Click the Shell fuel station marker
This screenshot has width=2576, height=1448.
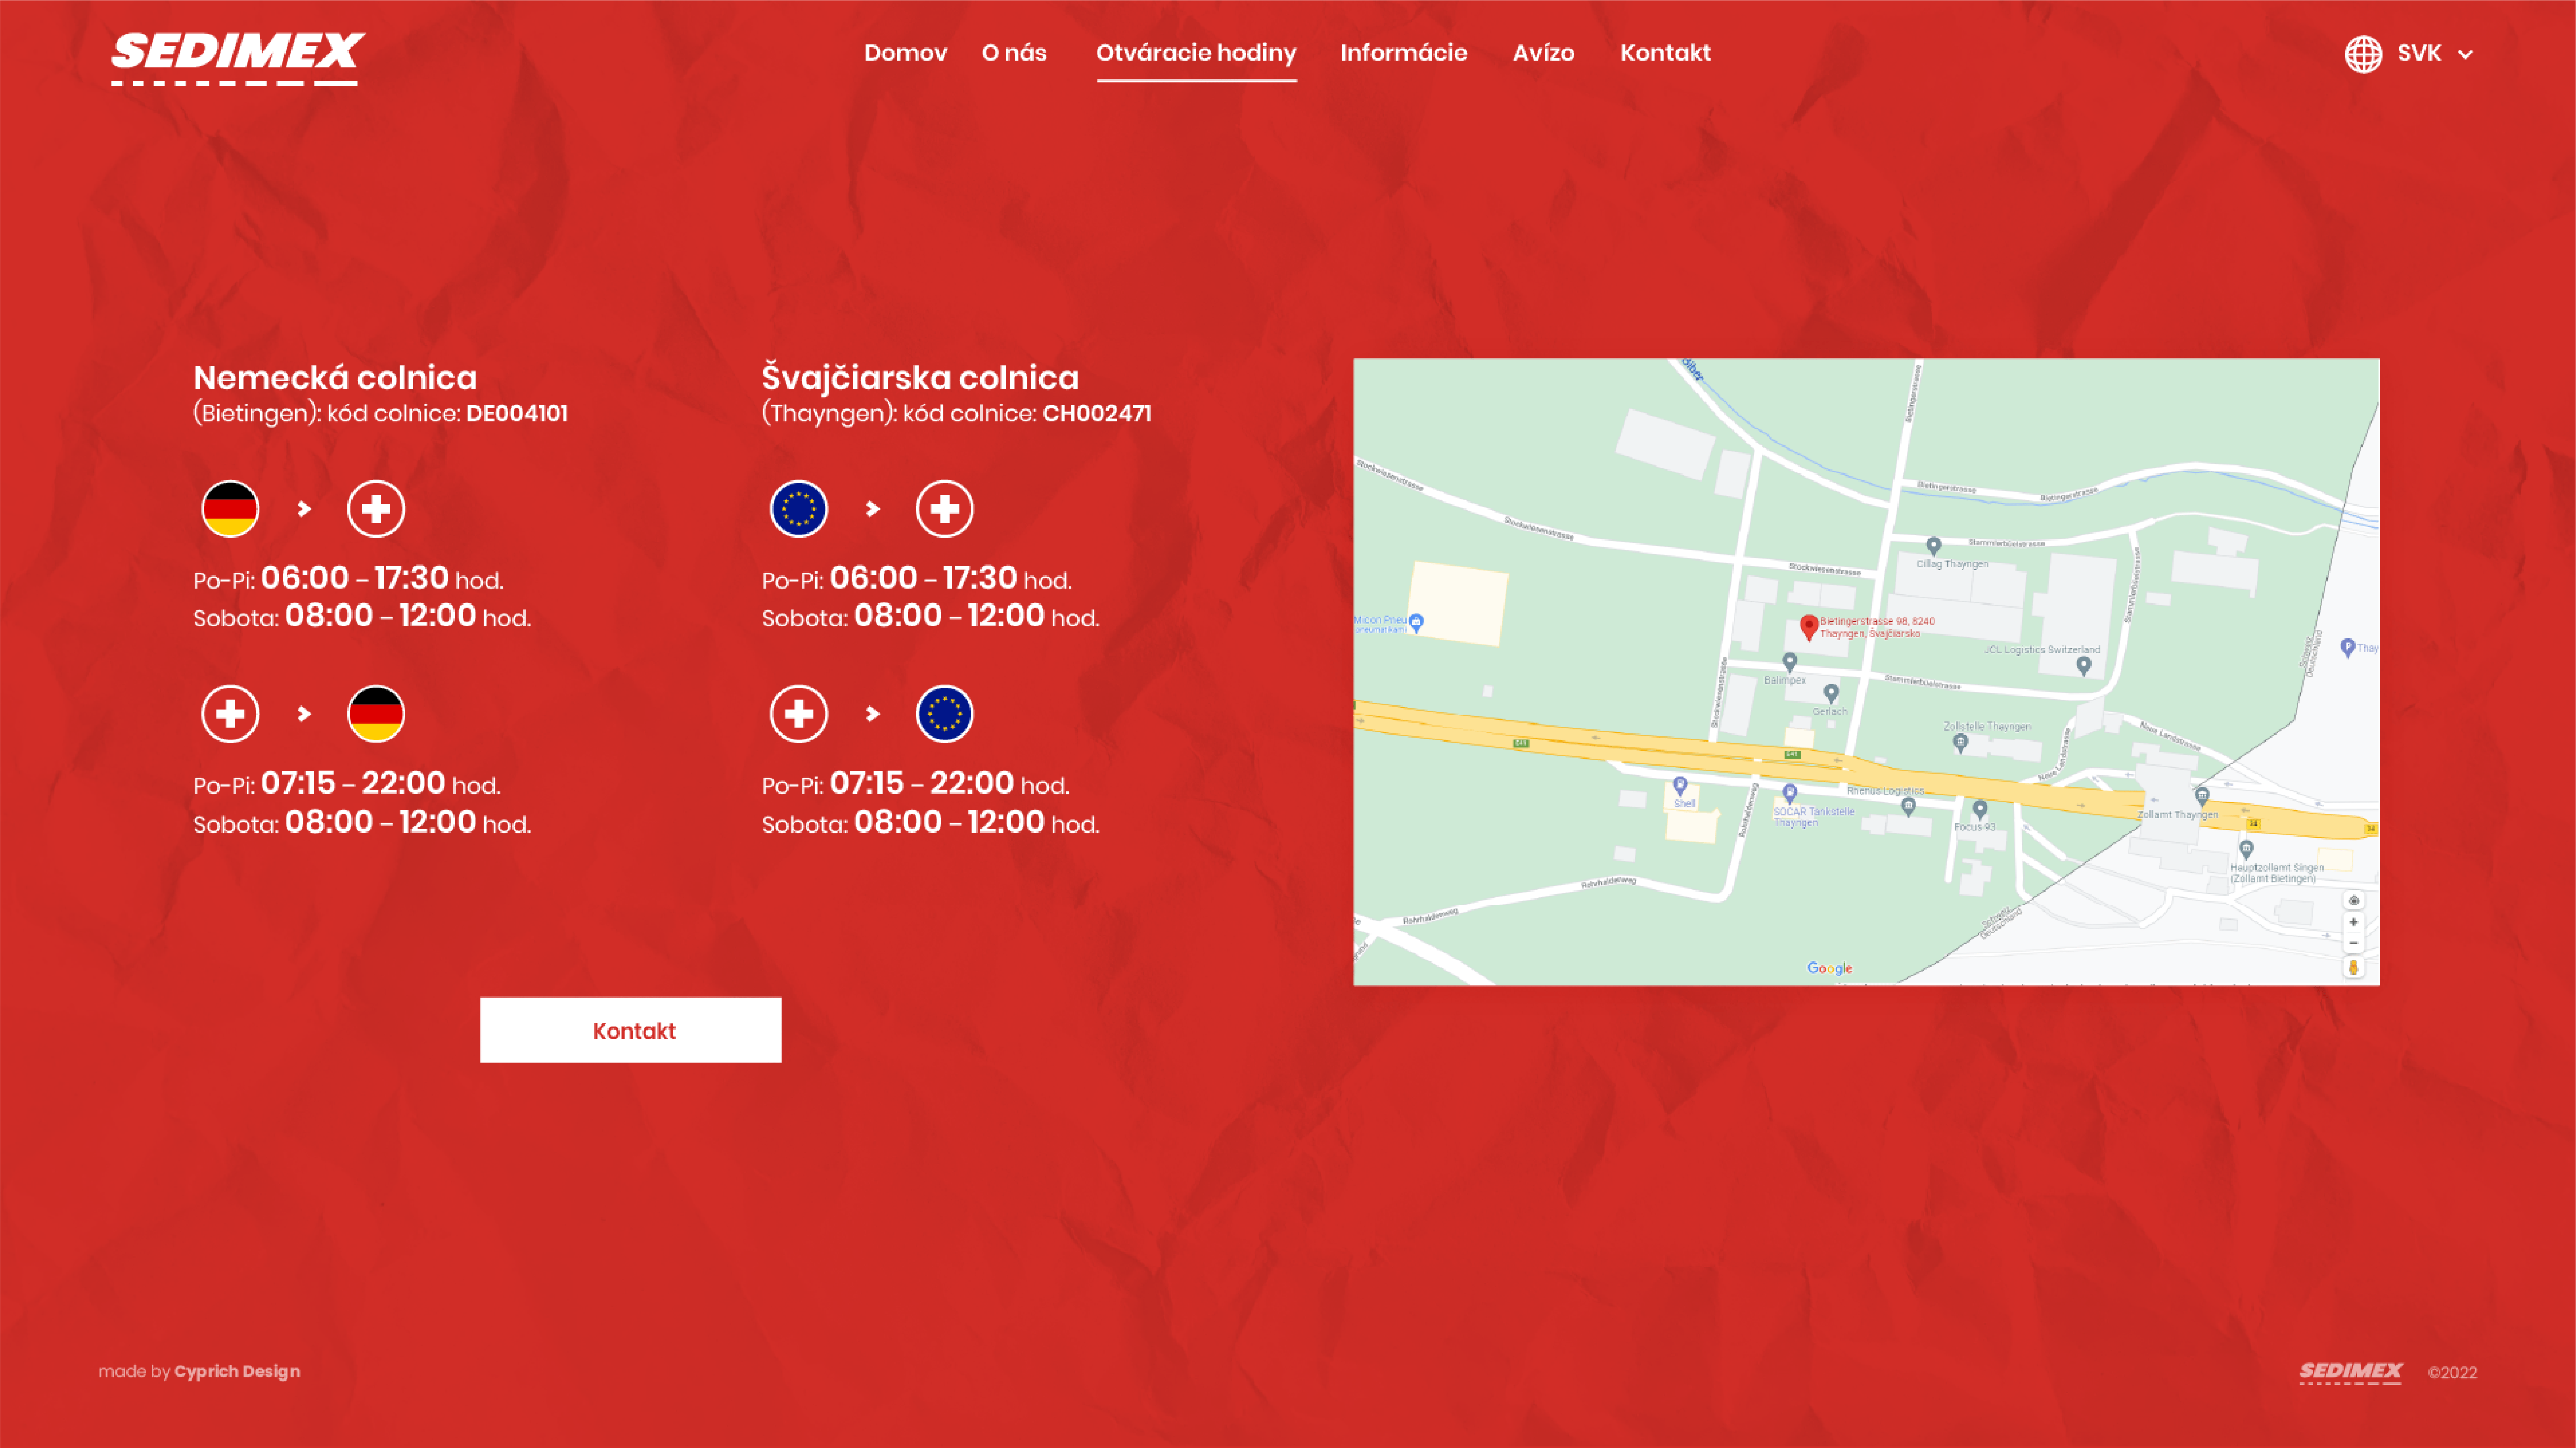pyautogui.click(x=1680, y=786)
